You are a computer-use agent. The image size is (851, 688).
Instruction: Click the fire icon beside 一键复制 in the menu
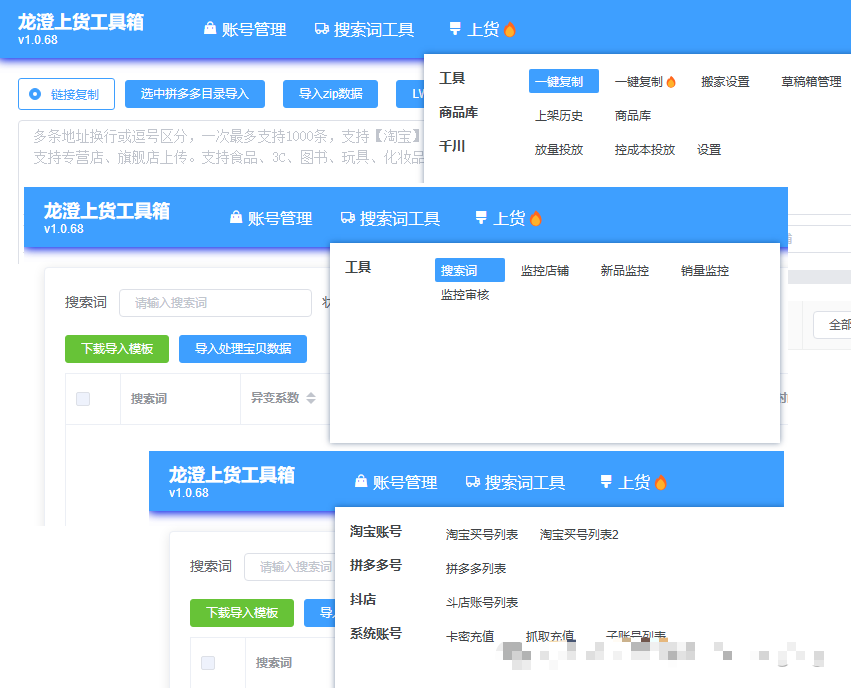(x=671, y=82)
